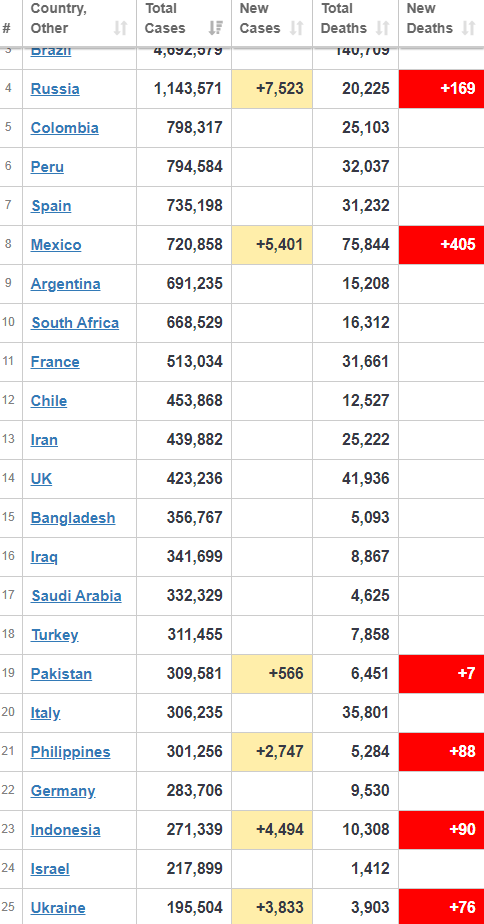Open the Bangladesh country link

[x=73, y=518]
